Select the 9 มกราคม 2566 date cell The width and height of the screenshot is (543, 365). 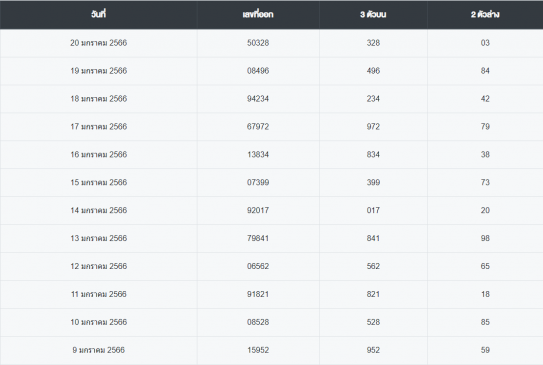point(99,350)
